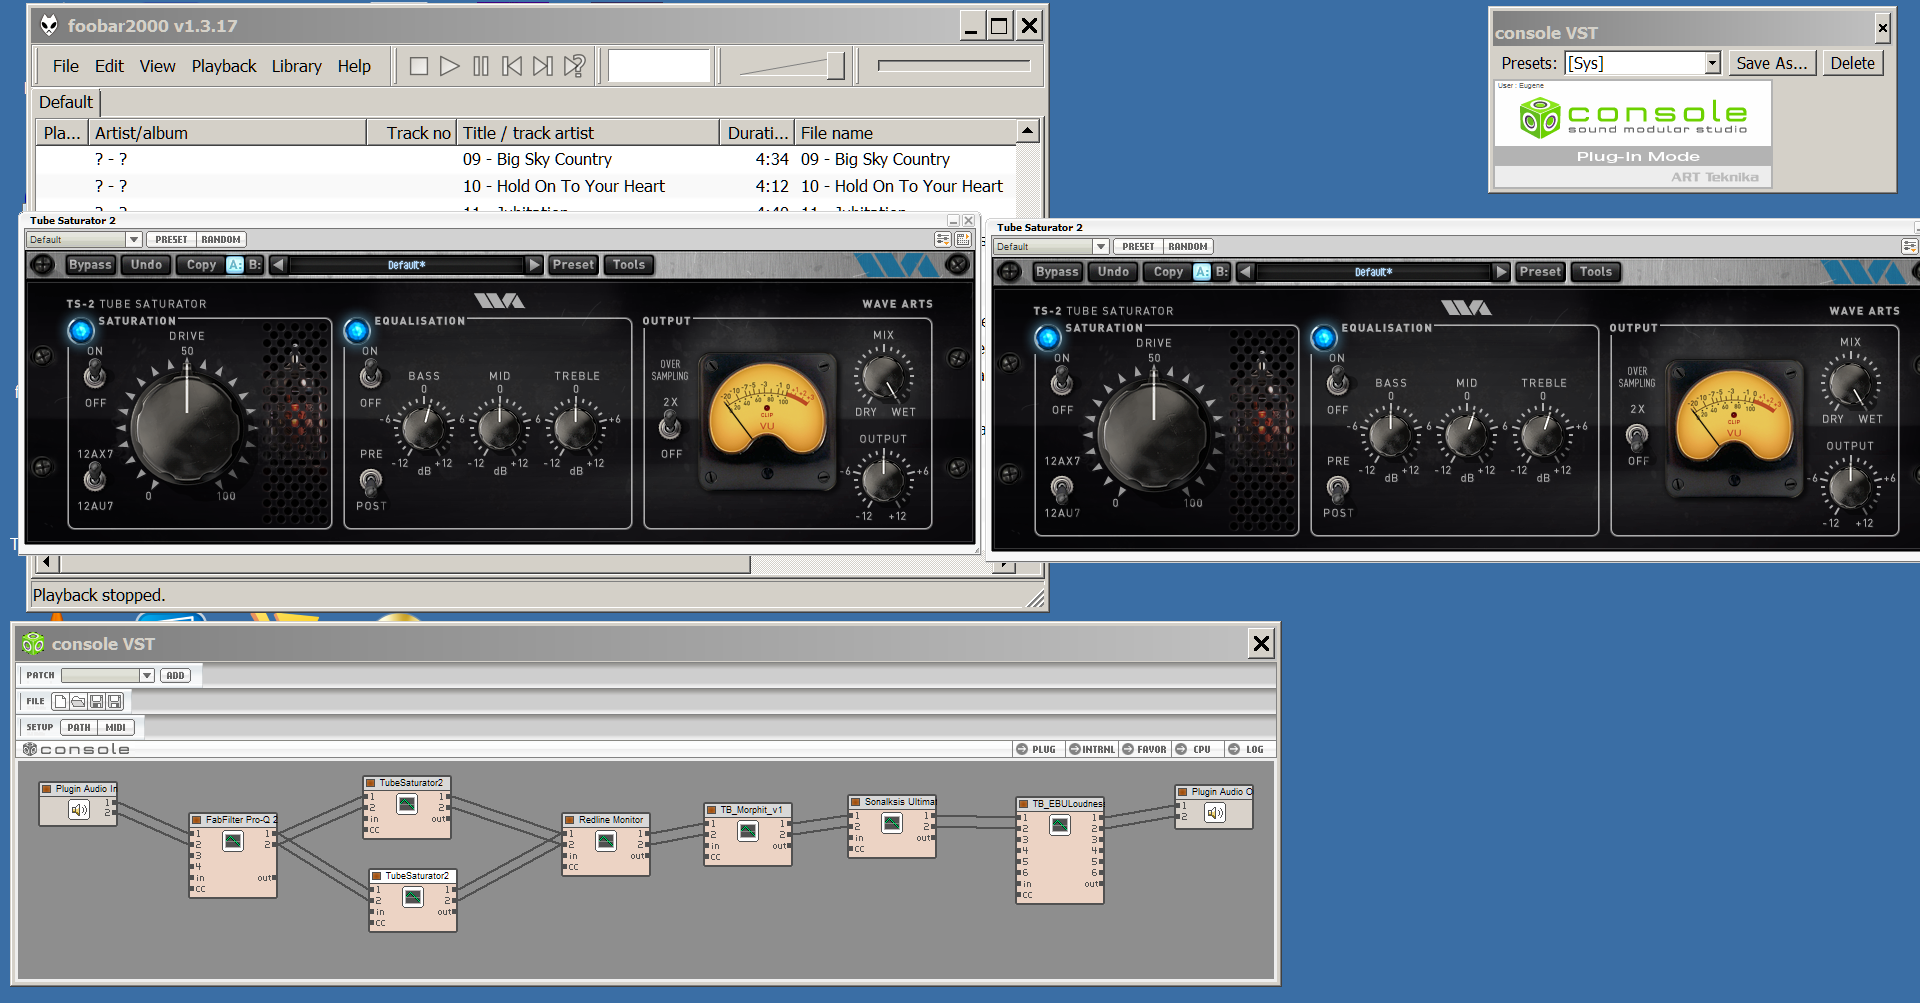Play a random track in foobar2000
Viewport: 1920px width, 1003px height.
(574, 66)
